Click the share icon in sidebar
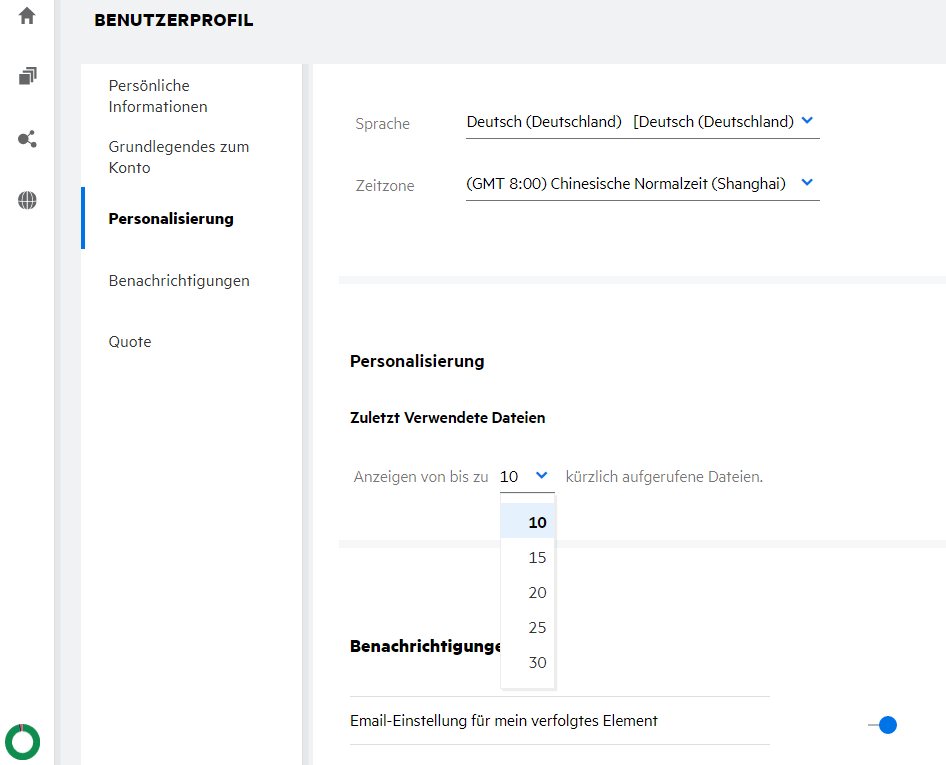 27,139
